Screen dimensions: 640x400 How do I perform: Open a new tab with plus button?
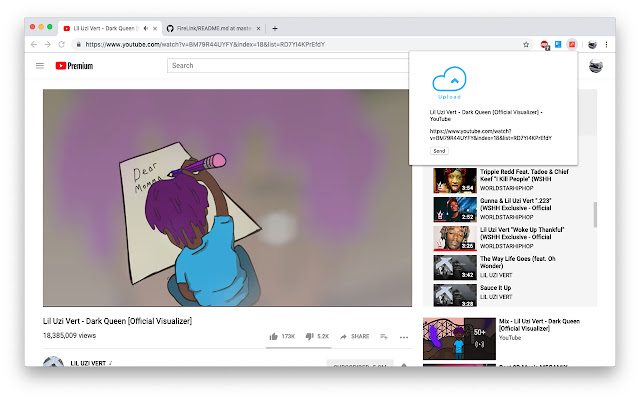tap(275, 29)
